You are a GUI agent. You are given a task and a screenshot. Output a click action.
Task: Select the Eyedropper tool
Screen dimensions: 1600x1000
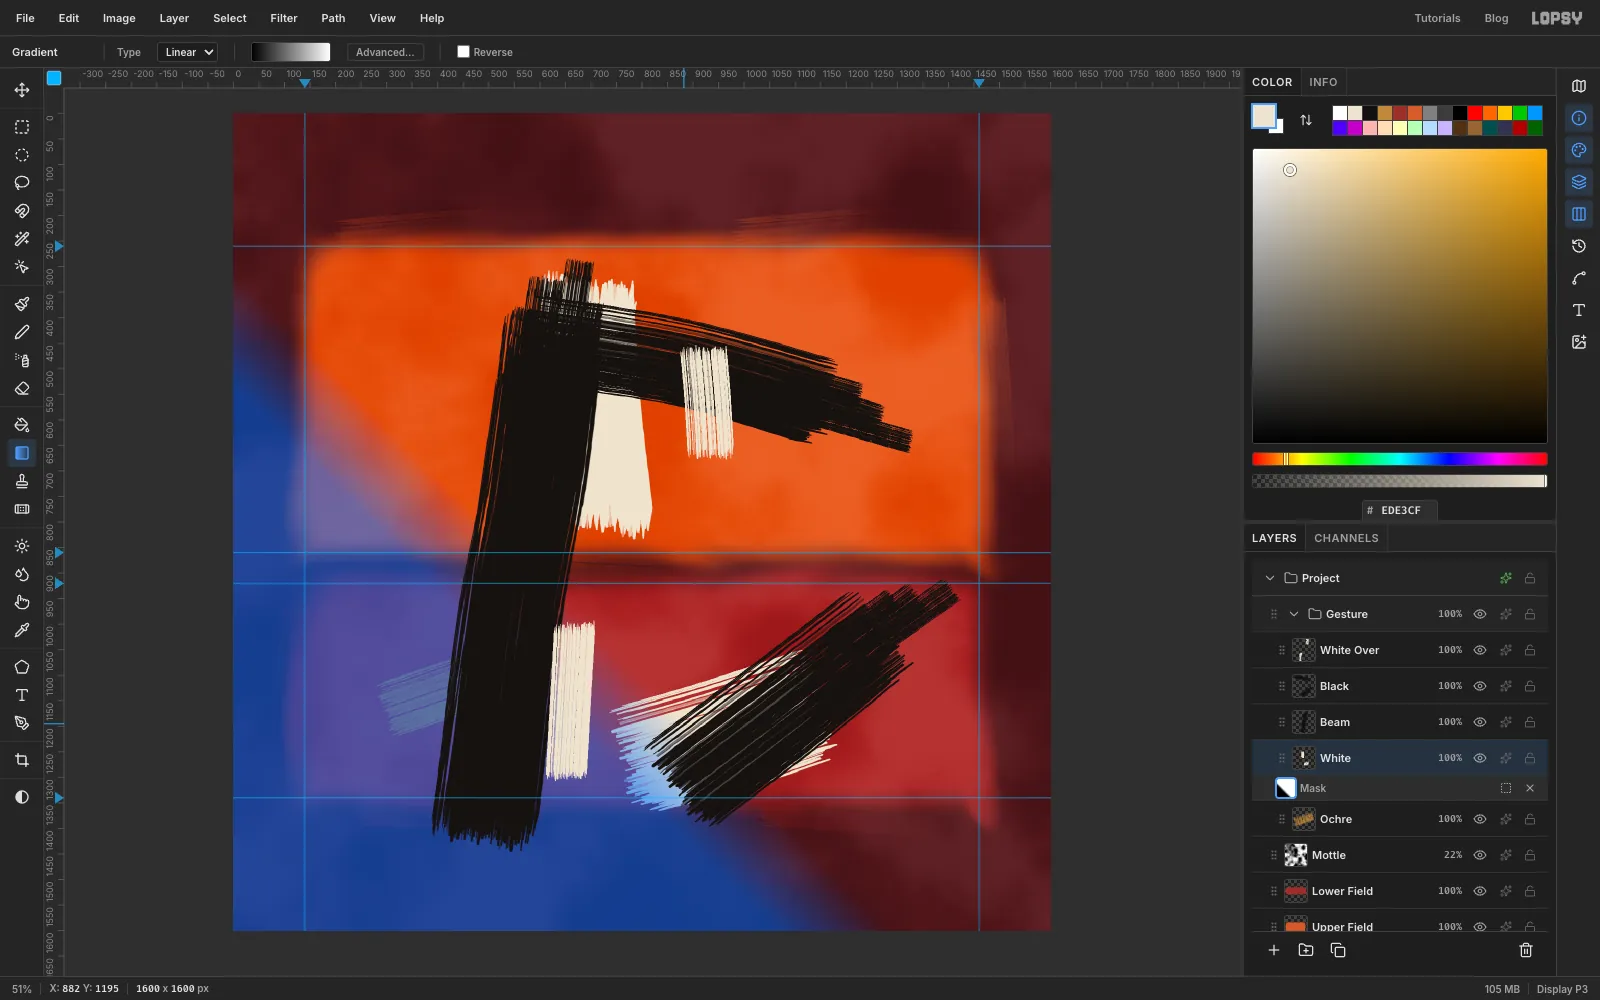(x=22, y=630)
